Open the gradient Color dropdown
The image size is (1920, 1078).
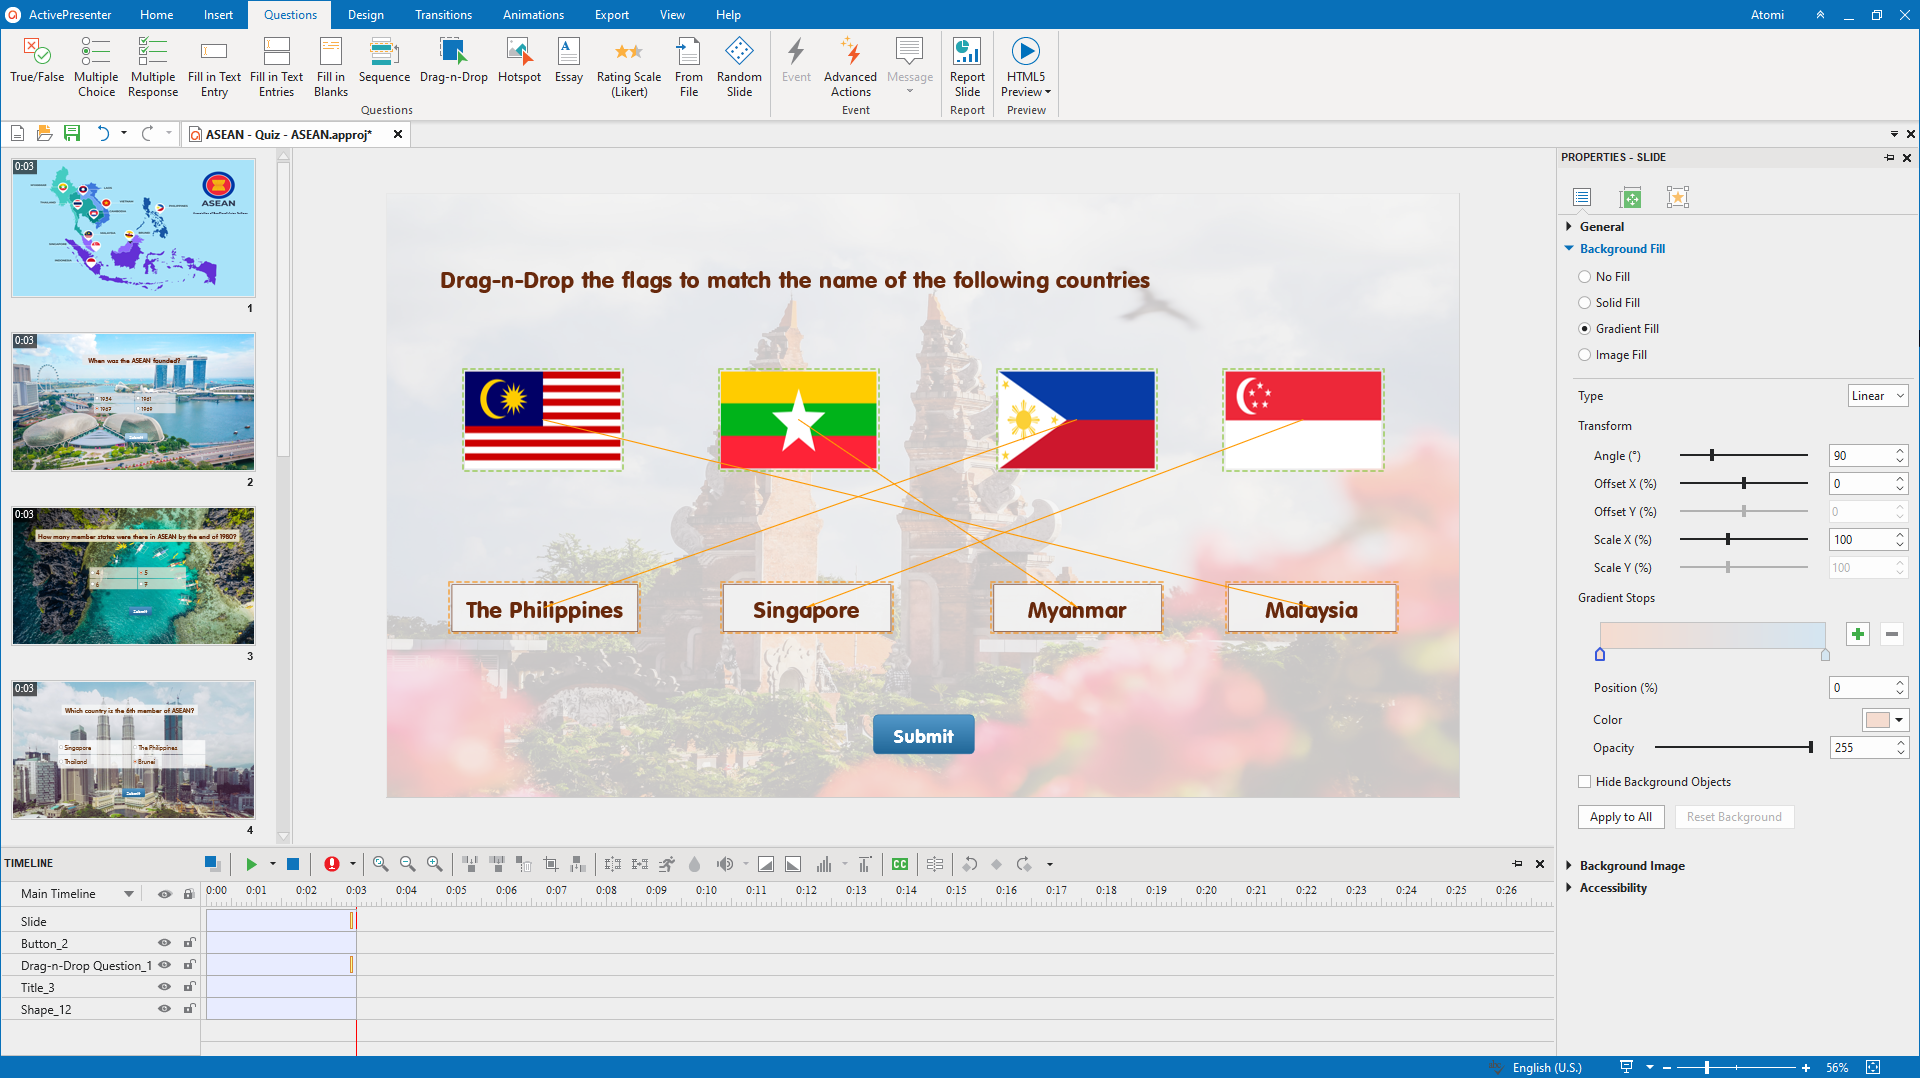pyautogui.click(x=1885, y=720)
